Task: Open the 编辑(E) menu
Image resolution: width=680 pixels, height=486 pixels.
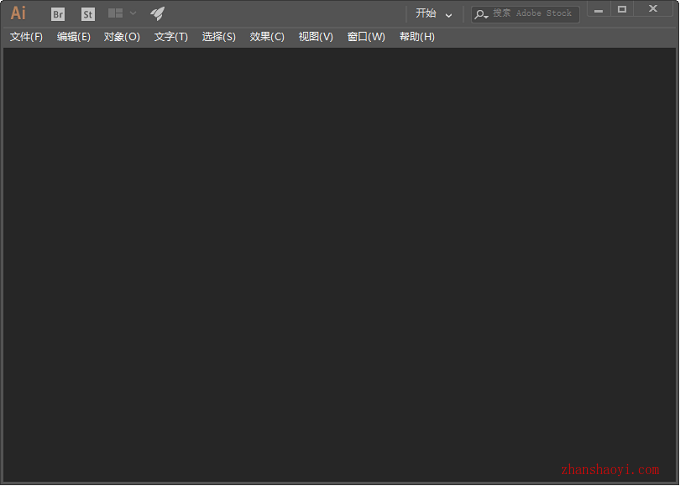Action: 74,37
